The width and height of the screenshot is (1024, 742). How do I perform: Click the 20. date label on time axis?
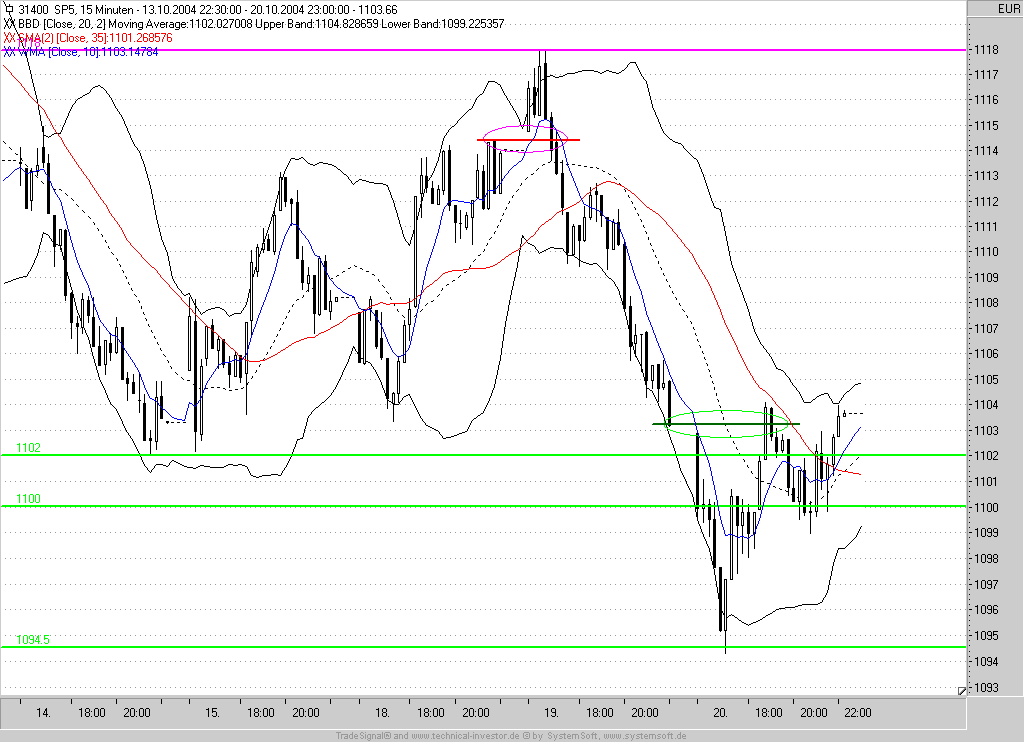[720, 713]
